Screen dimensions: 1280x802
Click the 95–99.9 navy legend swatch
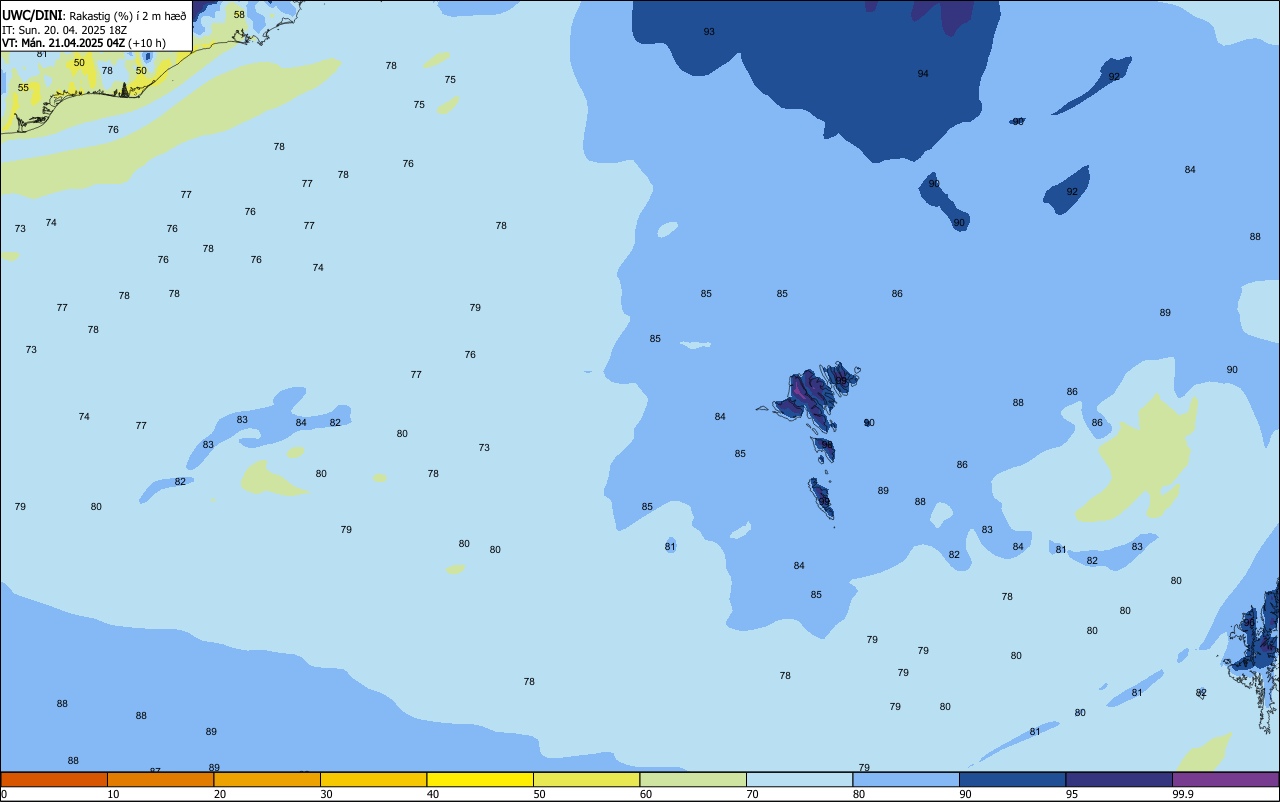(x=1119, y=779)
